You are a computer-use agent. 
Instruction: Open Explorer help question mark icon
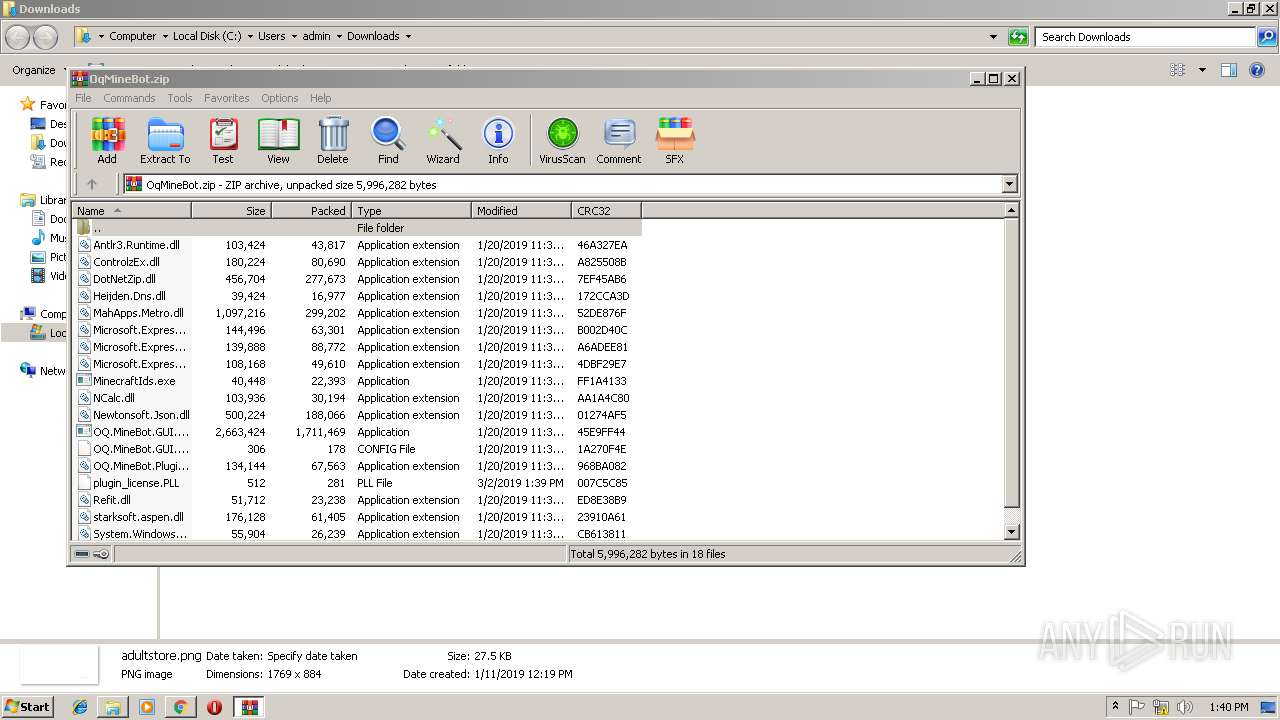pyautogui.click(x=1257, y=70)
